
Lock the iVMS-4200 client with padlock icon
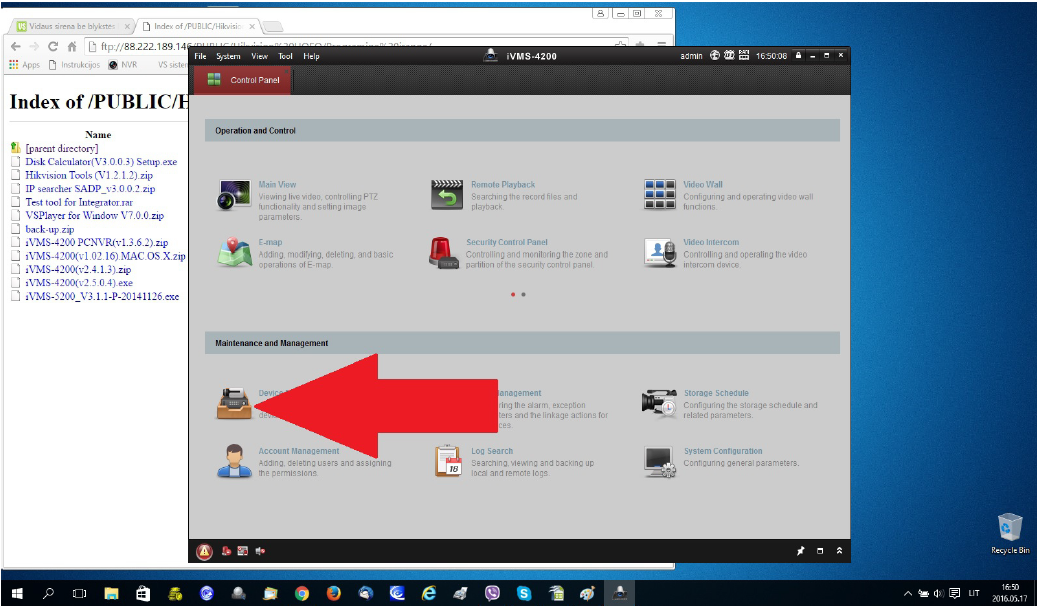pos(798,56)
